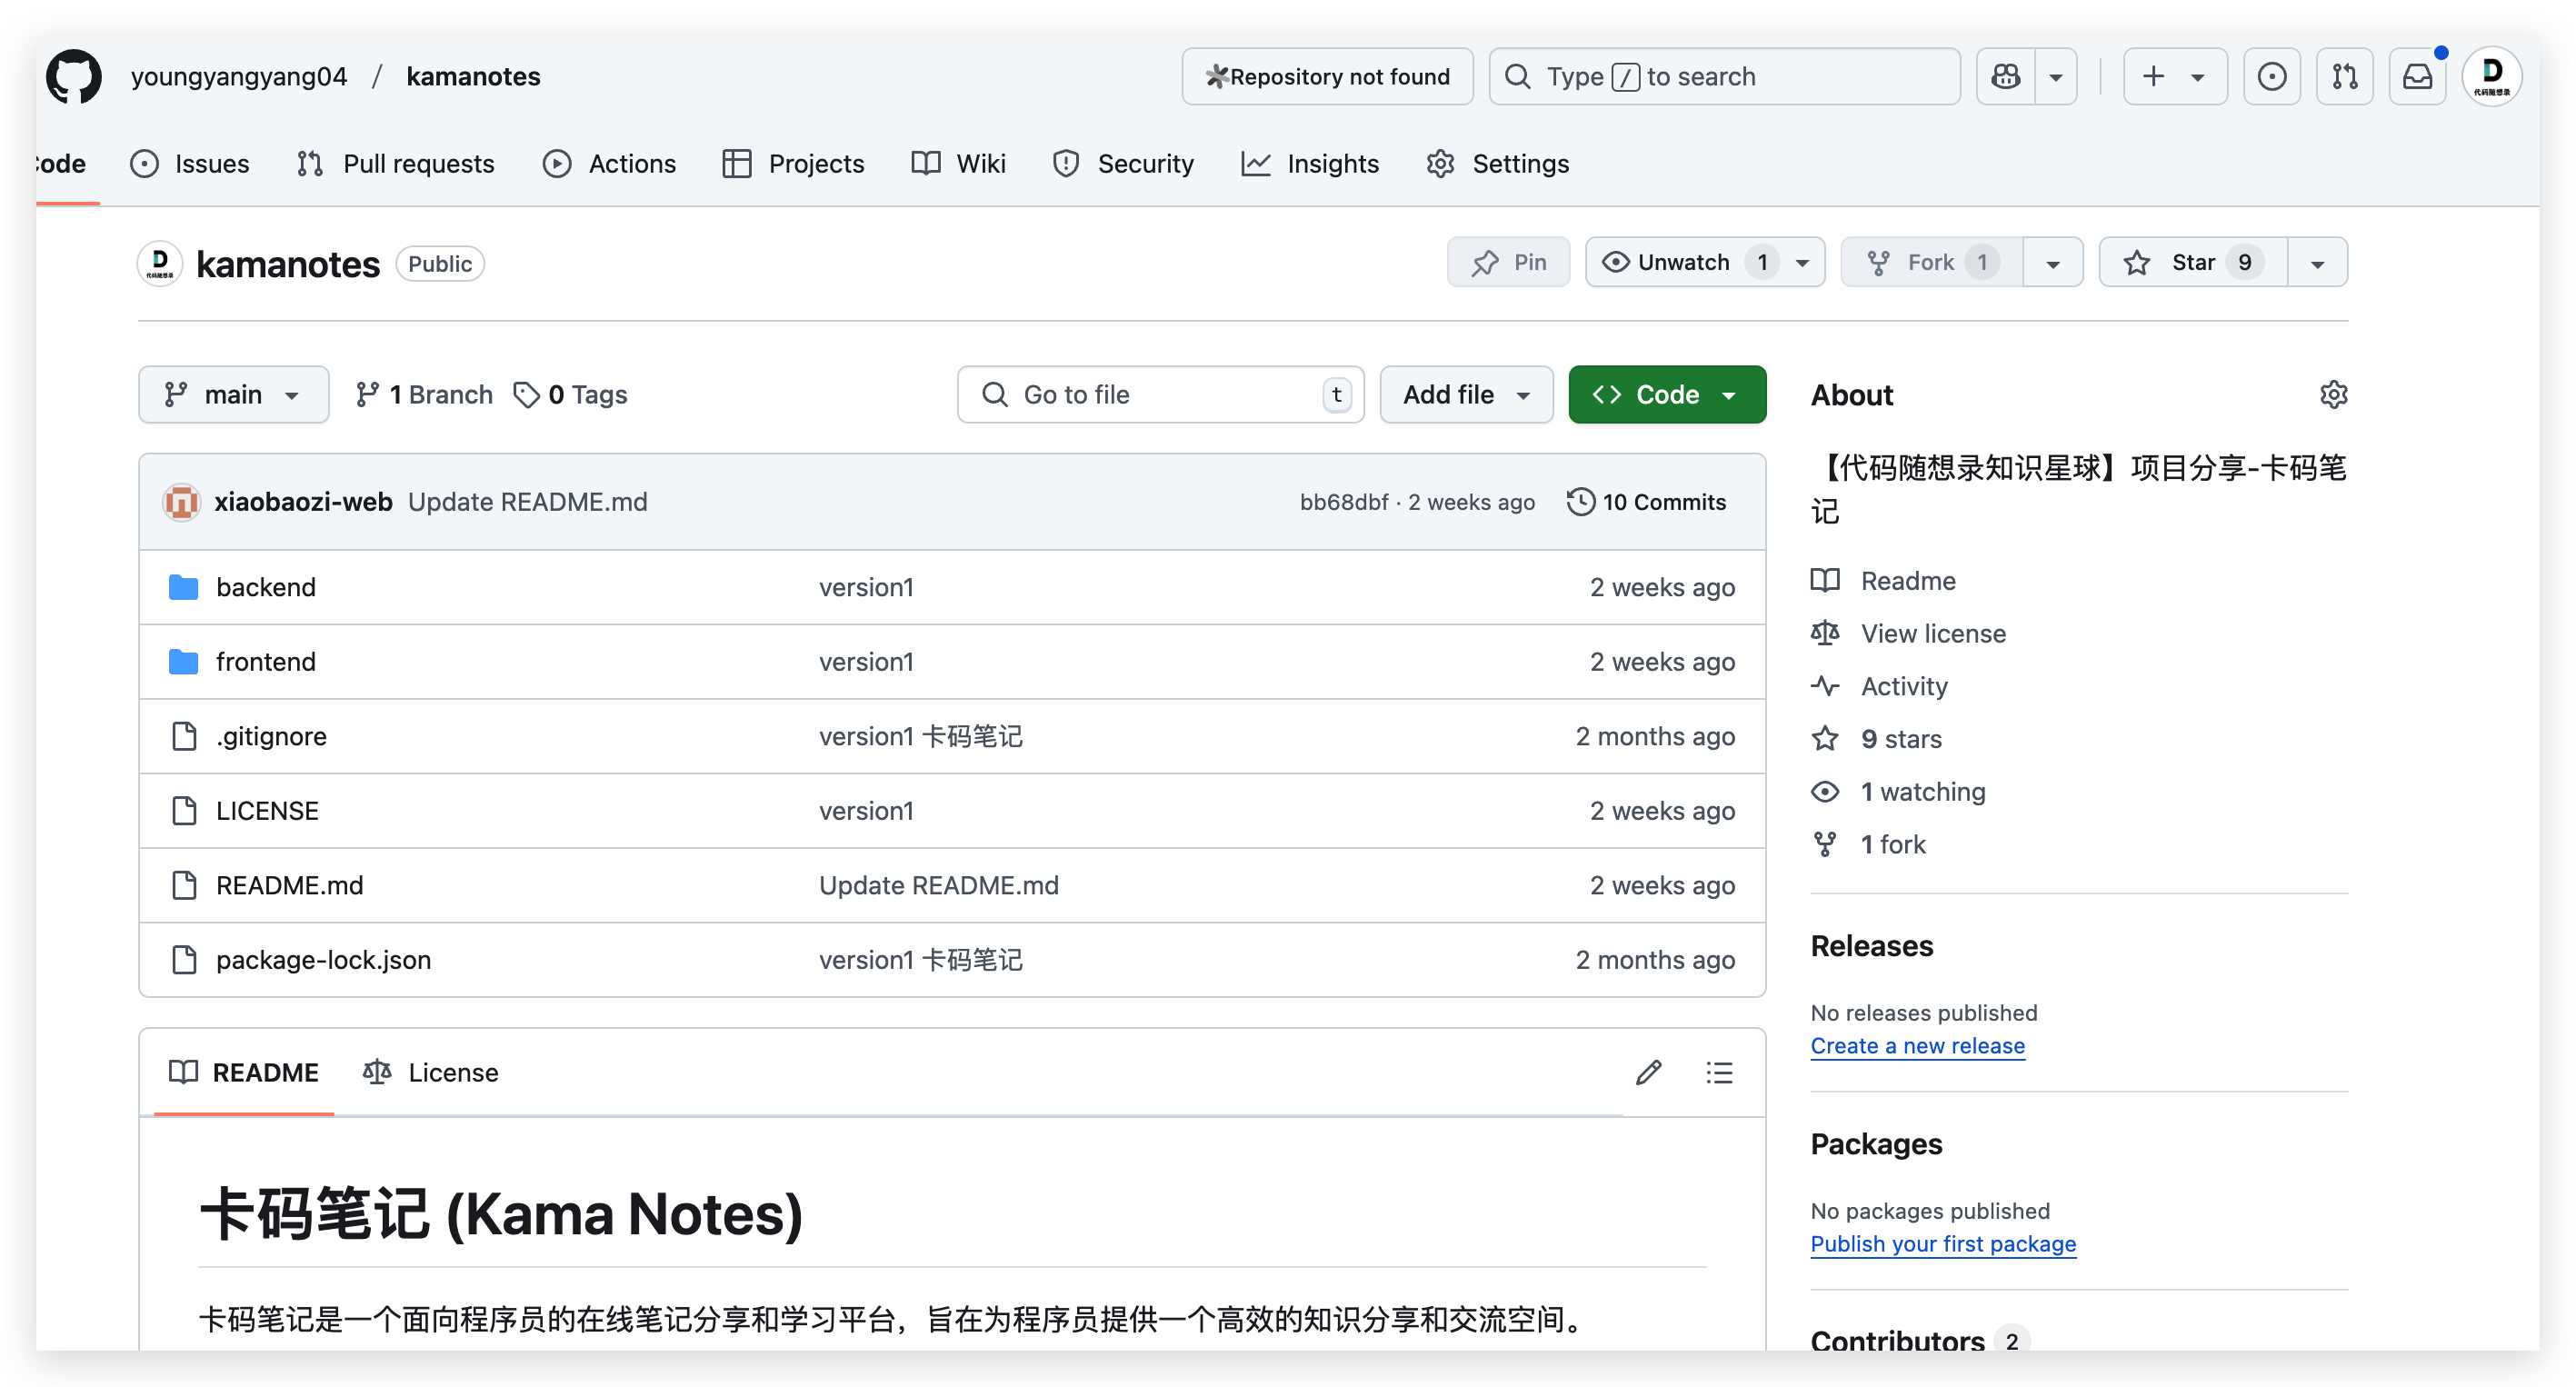Select the License tab in file viewer
2576x1387 pixels.
click(431, 1072)
